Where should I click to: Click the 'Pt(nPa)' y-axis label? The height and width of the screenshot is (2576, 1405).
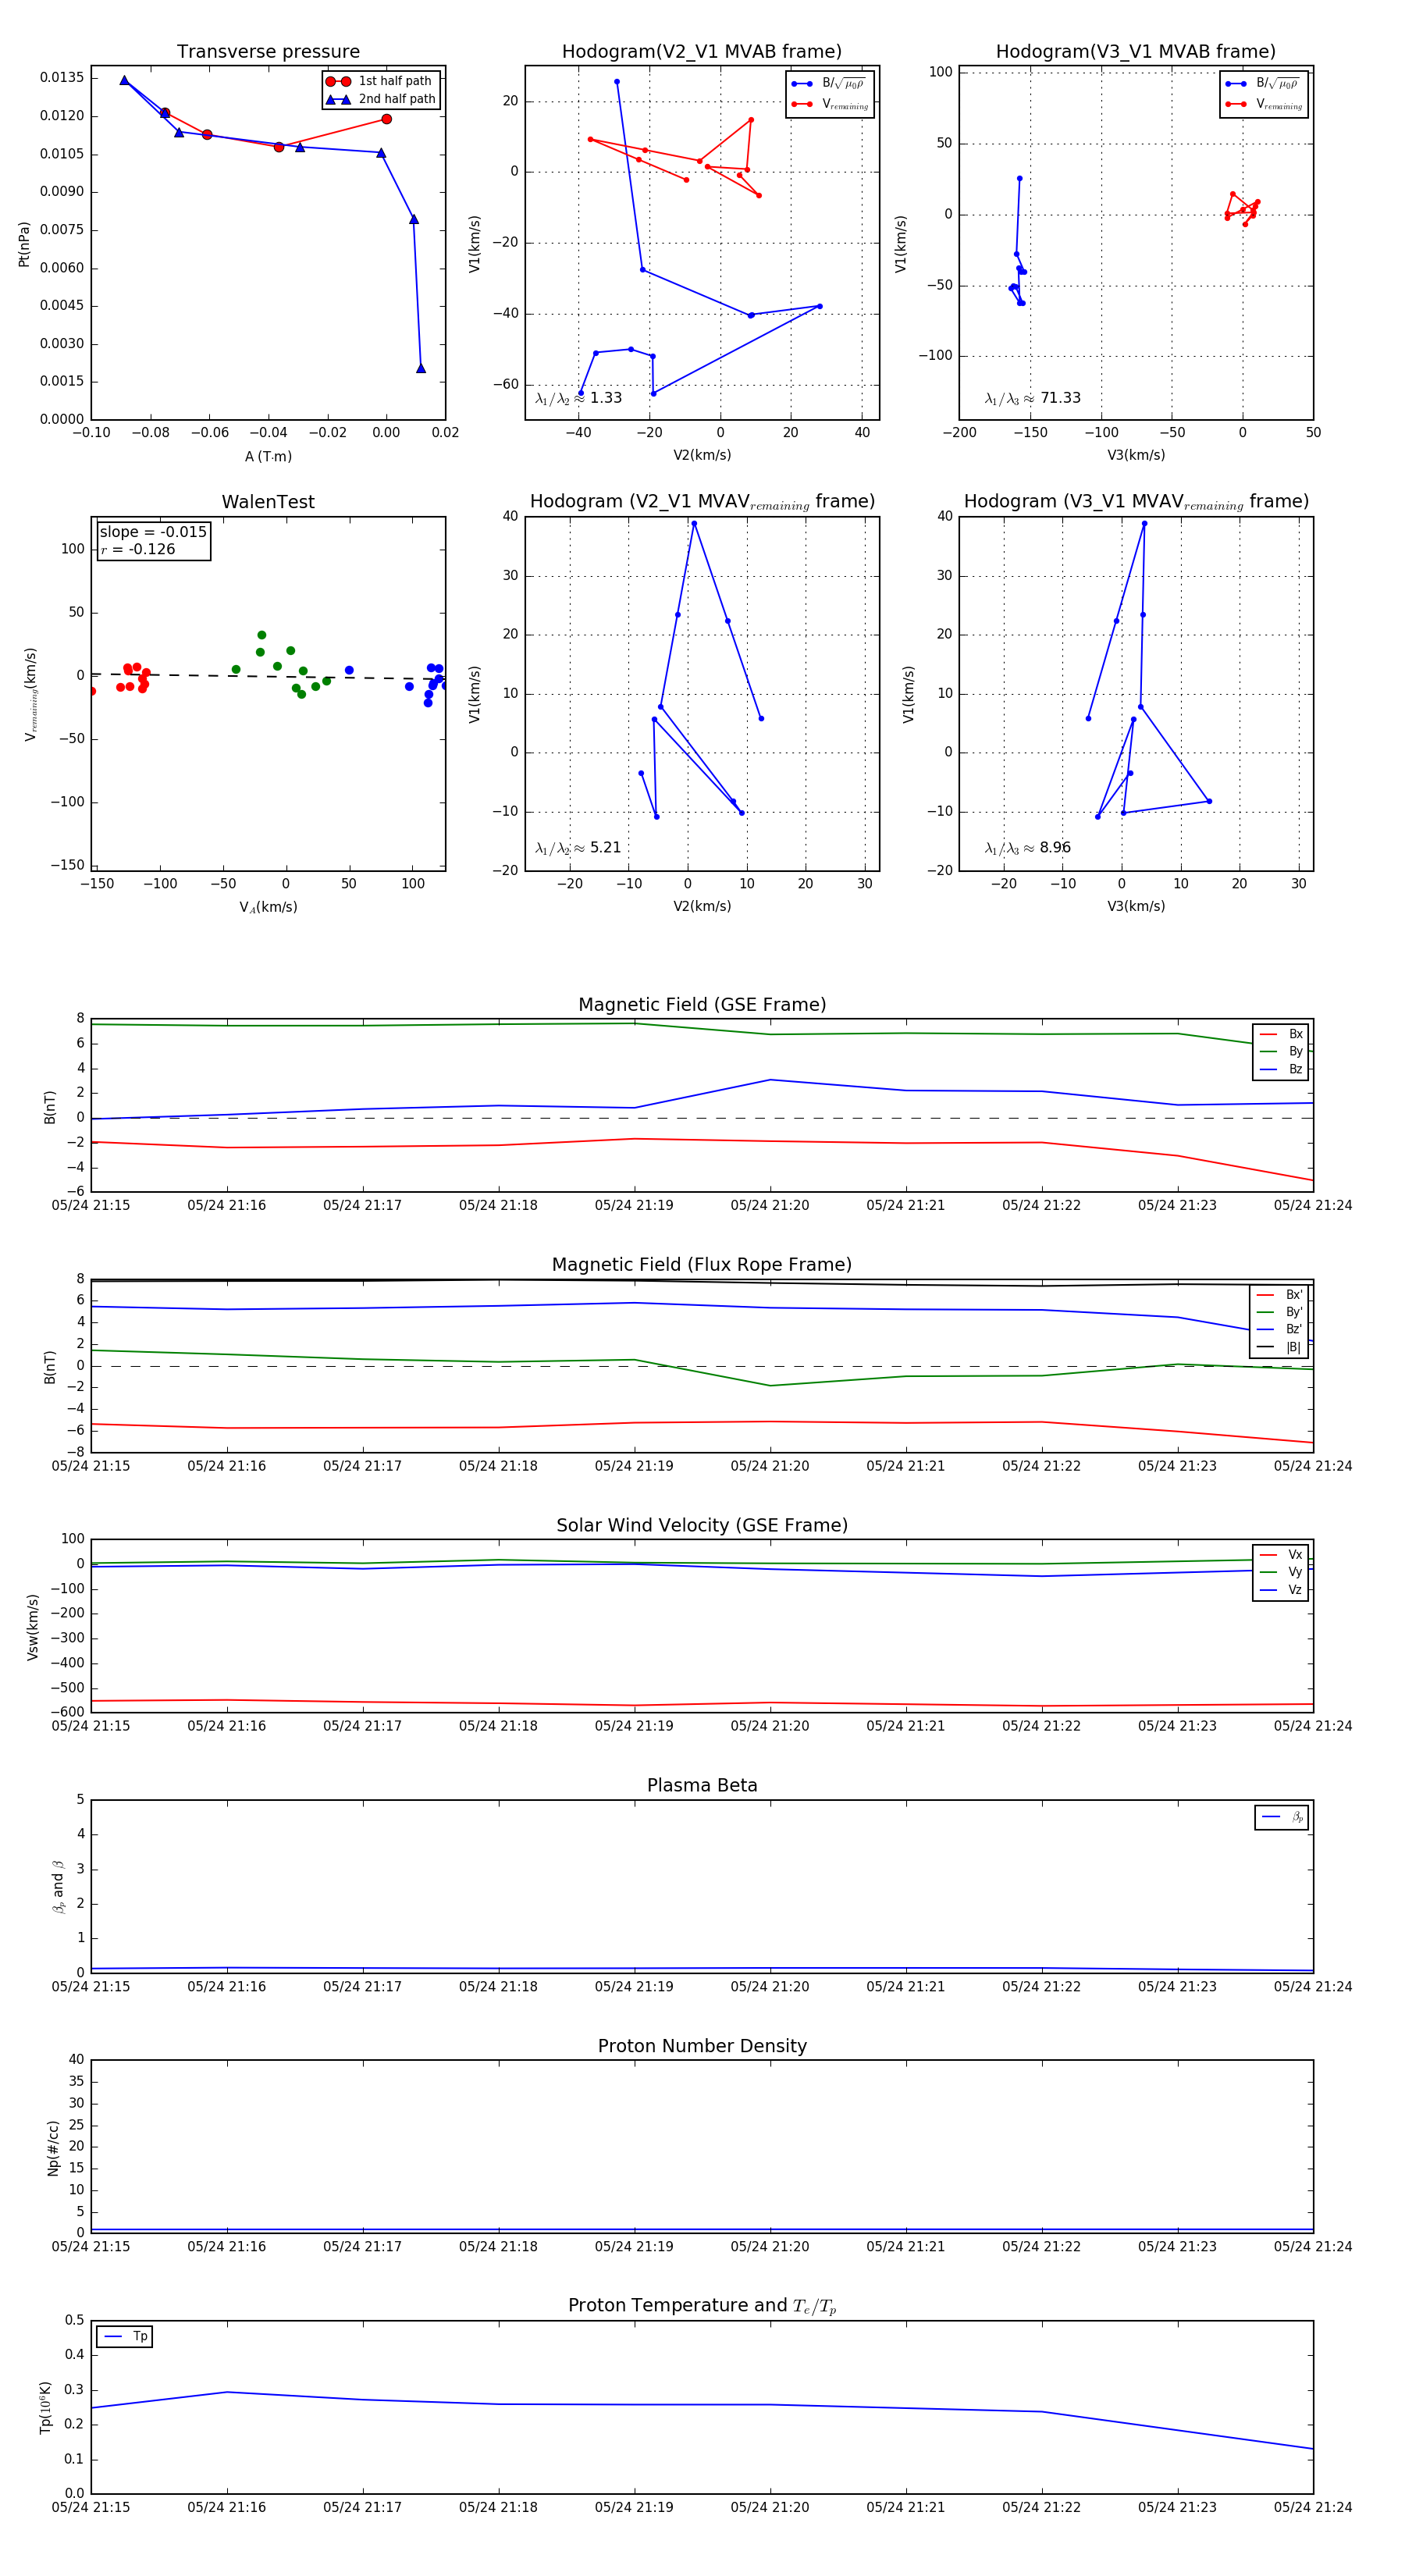(24, 244)
